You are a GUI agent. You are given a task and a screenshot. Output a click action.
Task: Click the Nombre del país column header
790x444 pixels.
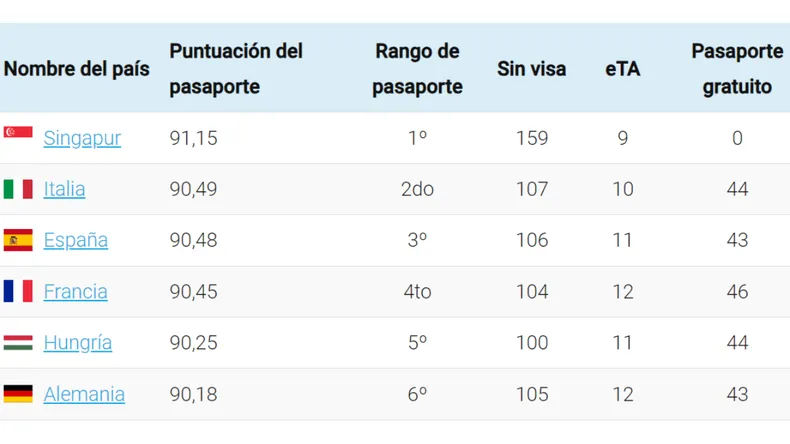coord(77,69)
